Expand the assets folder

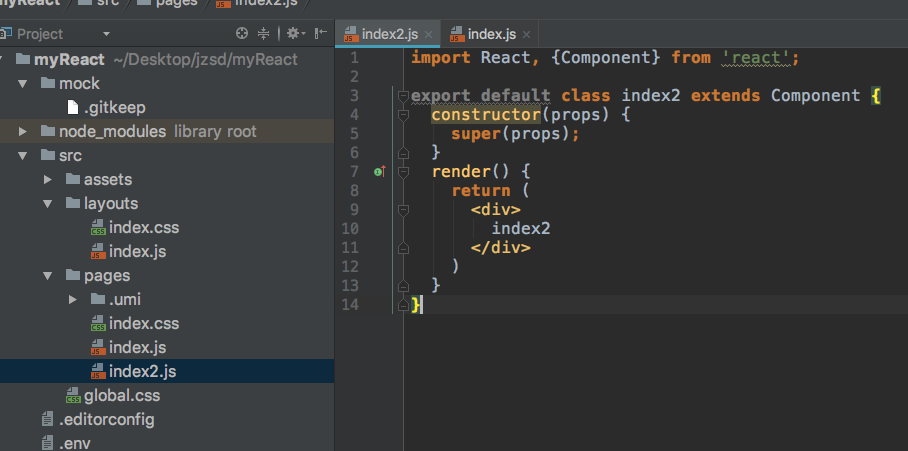pos(48,179)
